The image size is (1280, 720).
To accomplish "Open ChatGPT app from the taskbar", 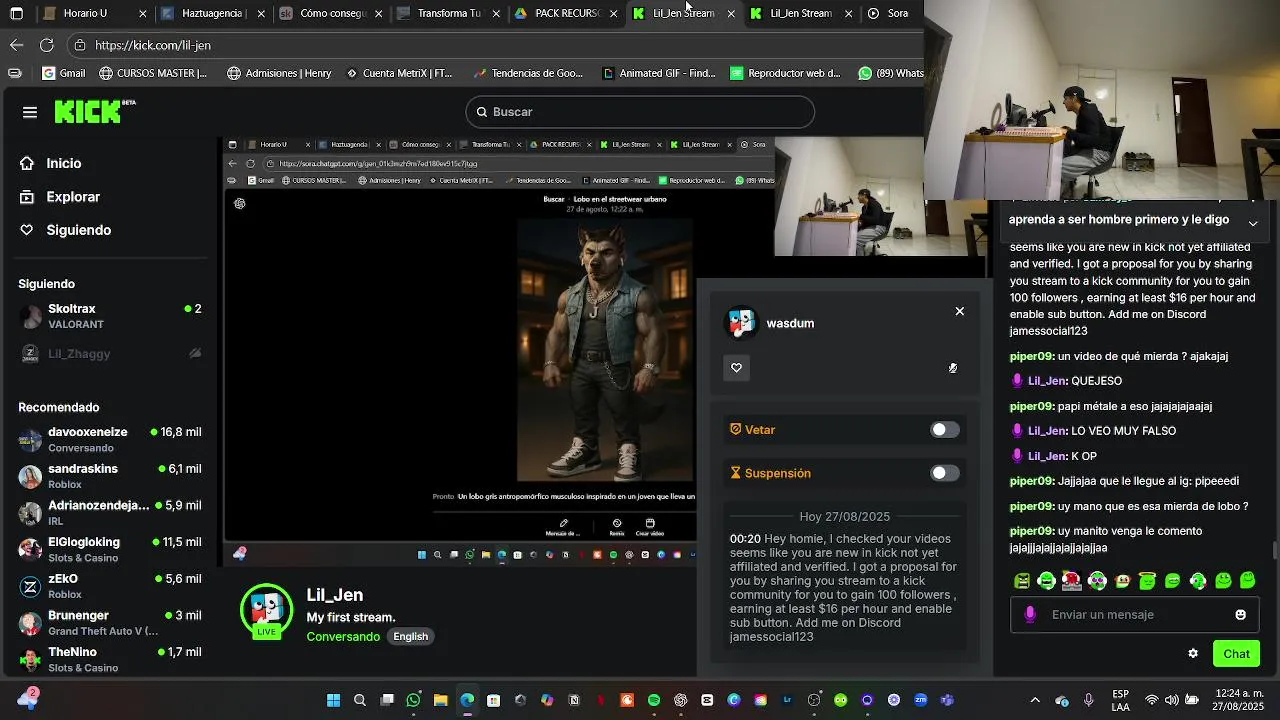I will click(x=680, y=700).
